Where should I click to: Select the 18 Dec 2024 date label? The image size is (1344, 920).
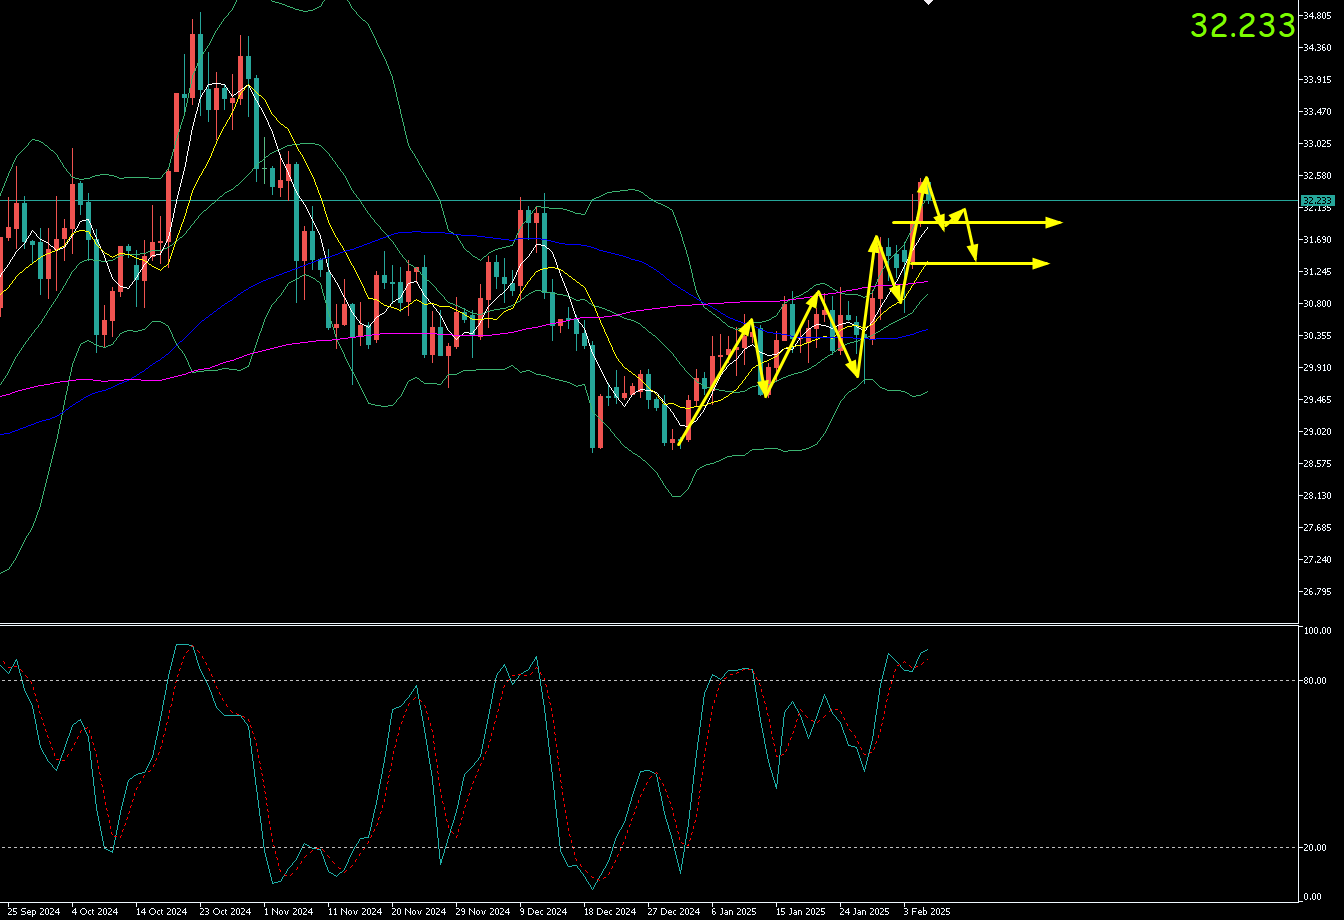pos(610,912)
